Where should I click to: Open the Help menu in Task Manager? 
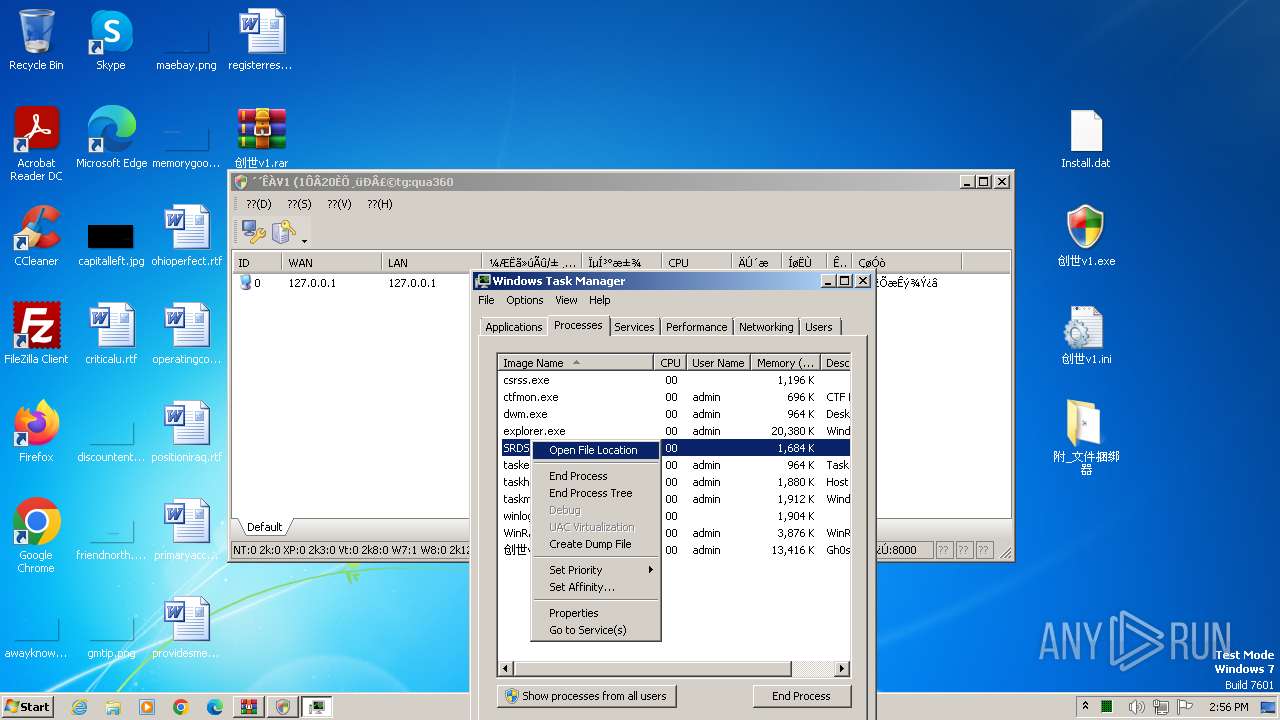(x=599, y=300)
